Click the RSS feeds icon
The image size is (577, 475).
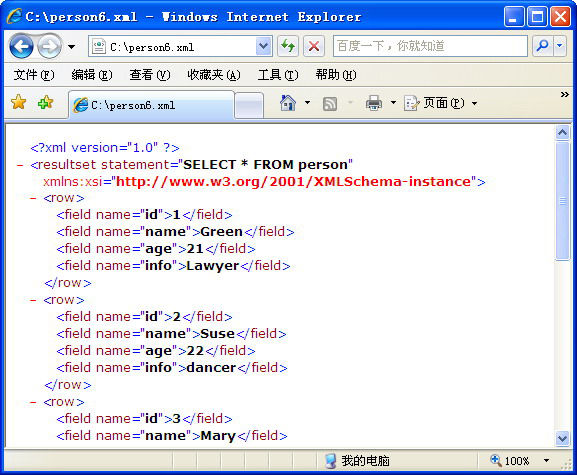[x=330, y=104]
